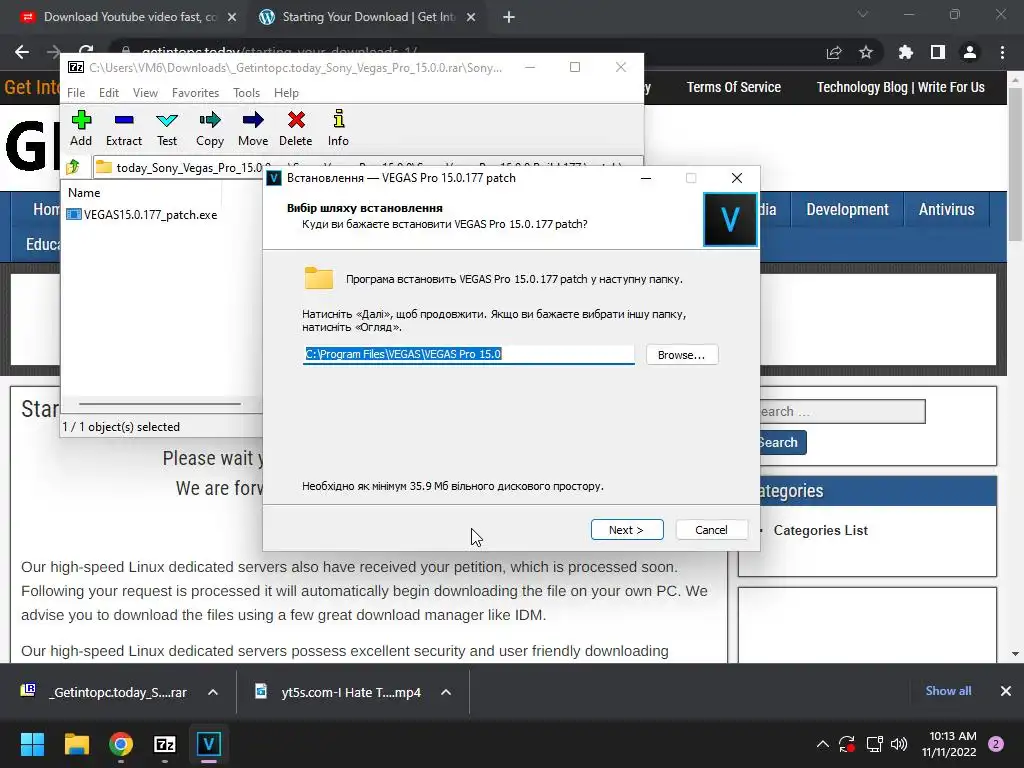Expand options for Getintopc rar download

click(x=213, y=692)
